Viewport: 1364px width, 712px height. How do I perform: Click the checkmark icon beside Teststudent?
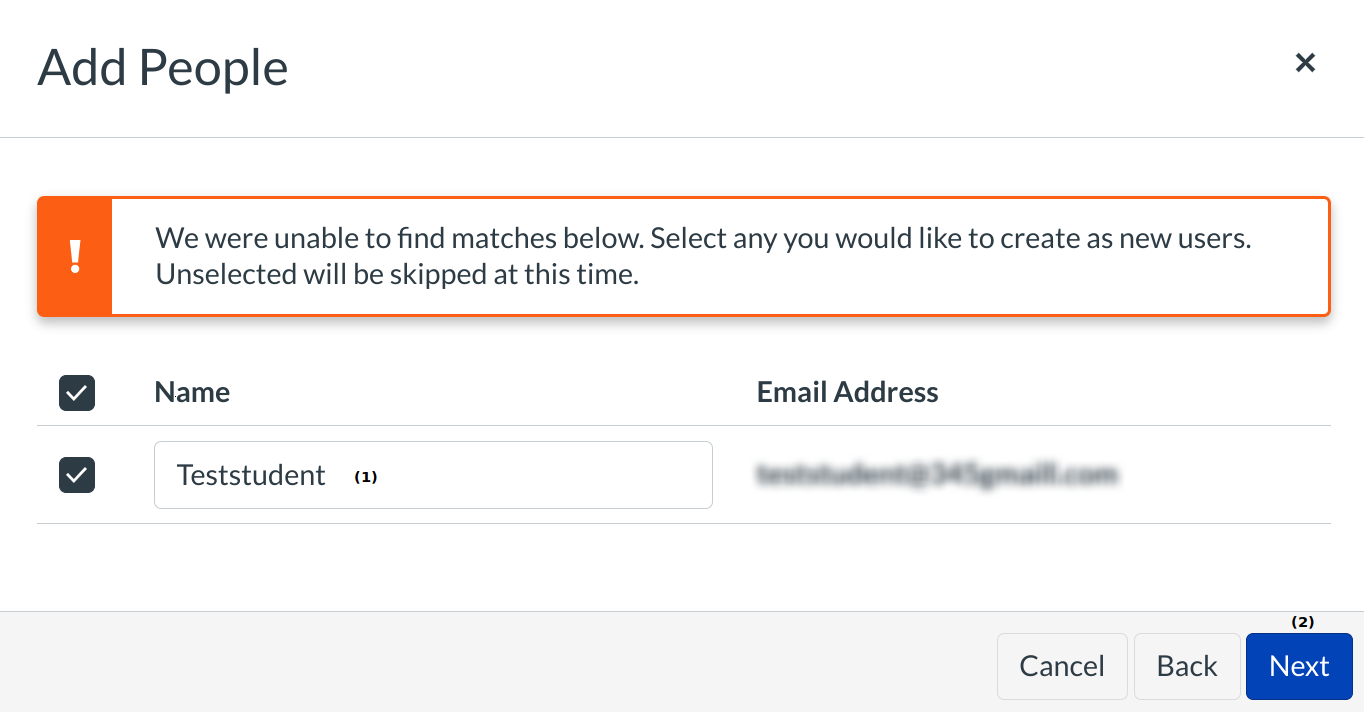(77, 475)
